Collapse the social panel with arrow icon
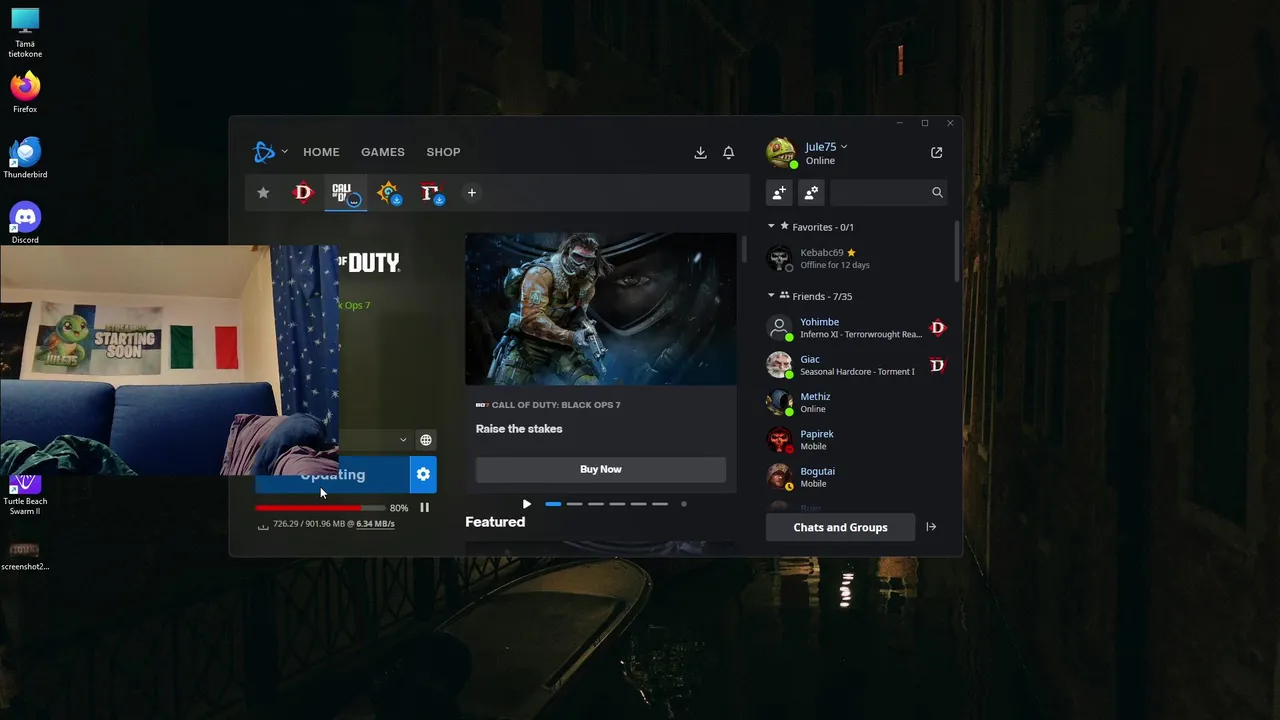 [x=931, y=527]
